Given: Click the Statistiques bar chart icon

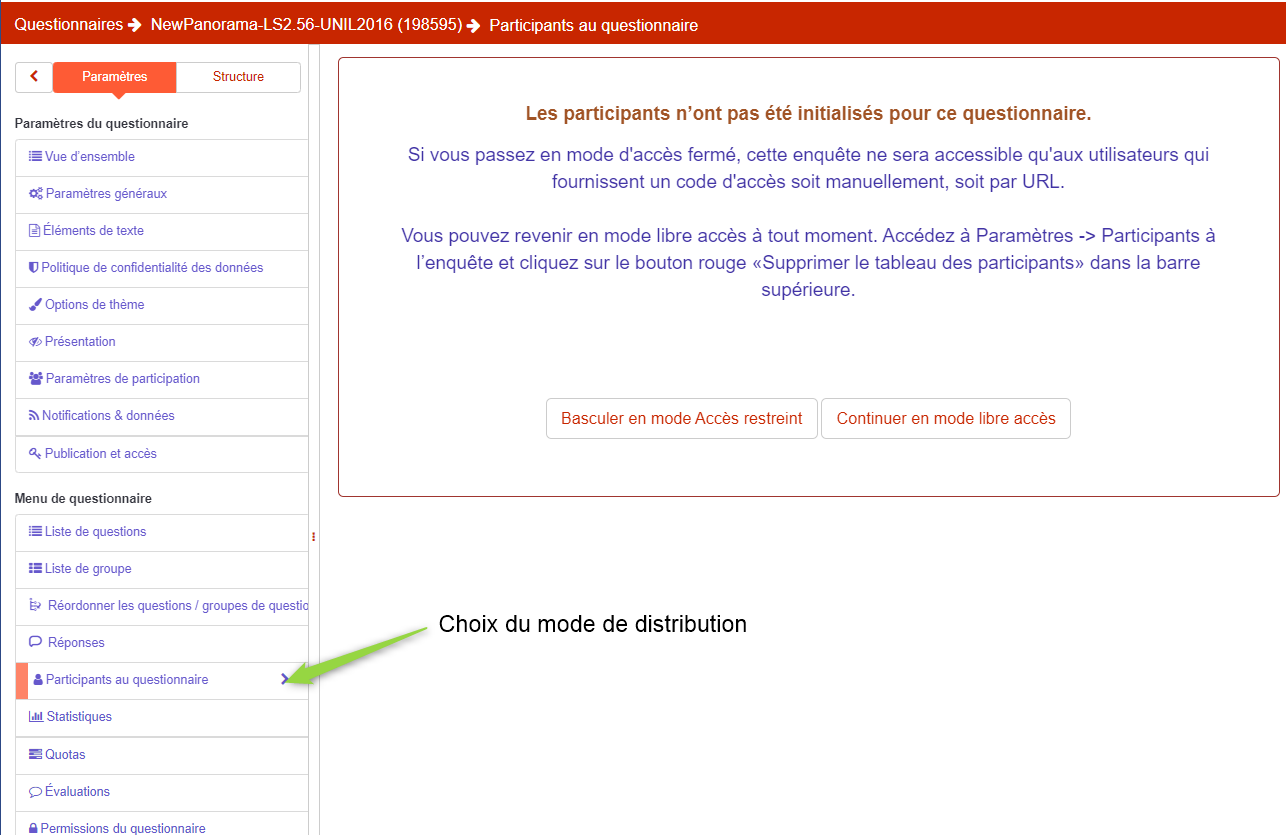Looking at the screenshot, I should coord(36,717).
